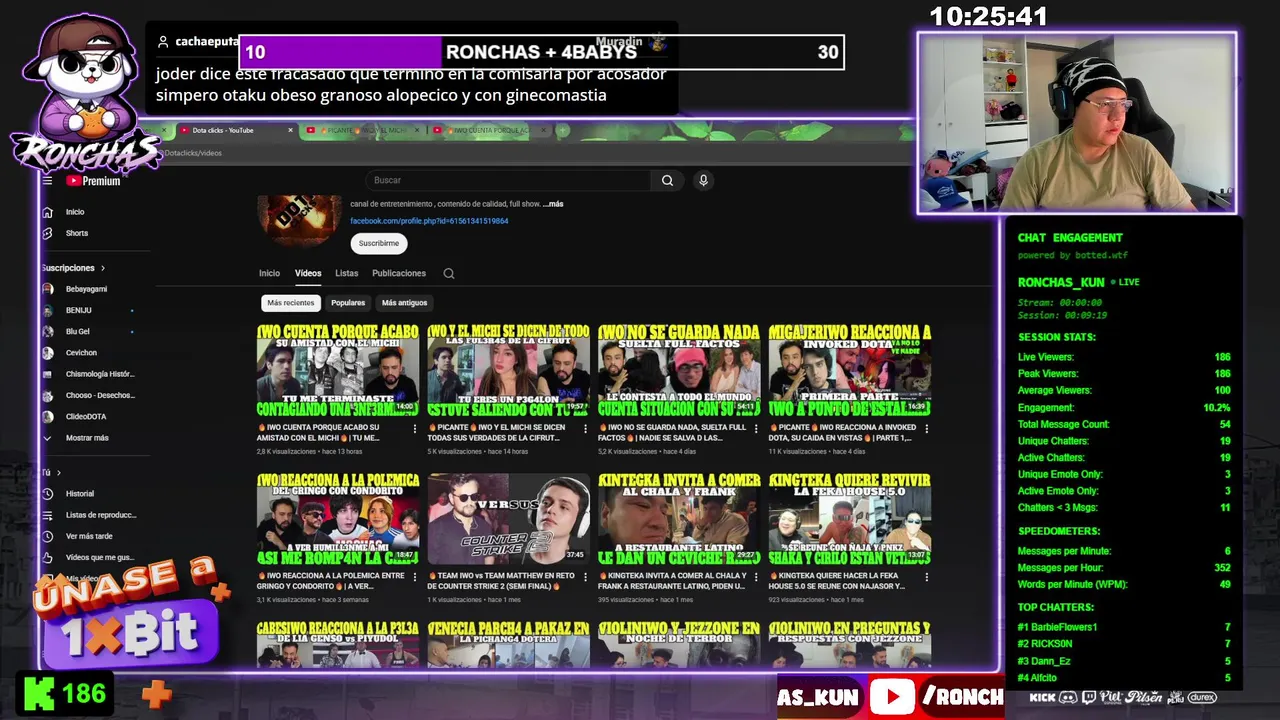Click the Suscribirme button
Viewport: 1280px width, 720px height.
[x=379, y=243]
